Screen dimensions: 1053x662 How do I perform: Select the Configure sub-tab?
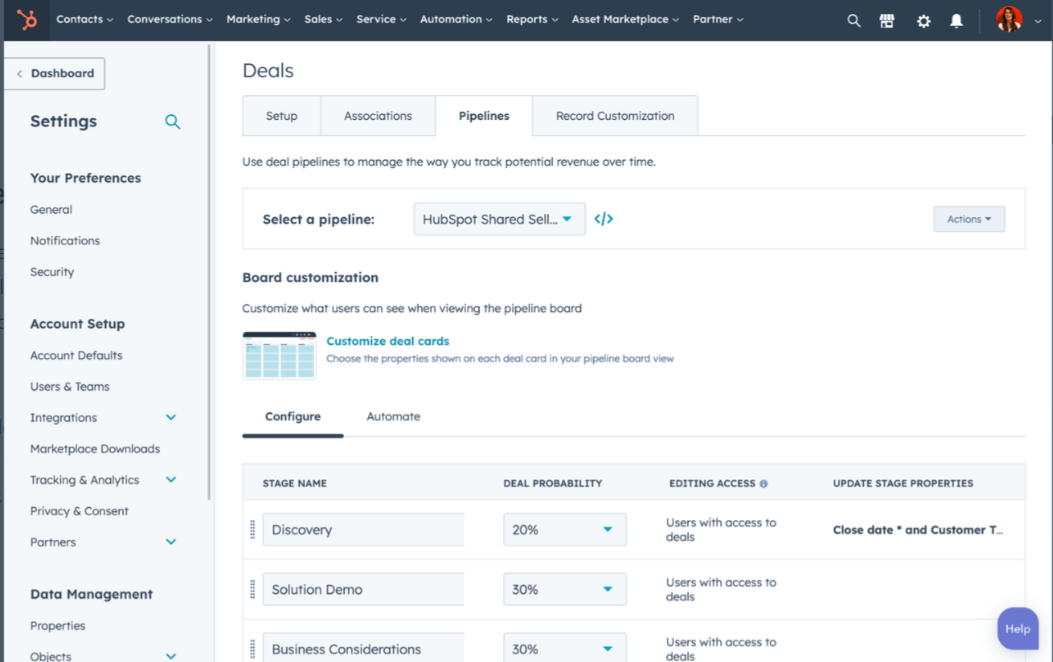293,416
